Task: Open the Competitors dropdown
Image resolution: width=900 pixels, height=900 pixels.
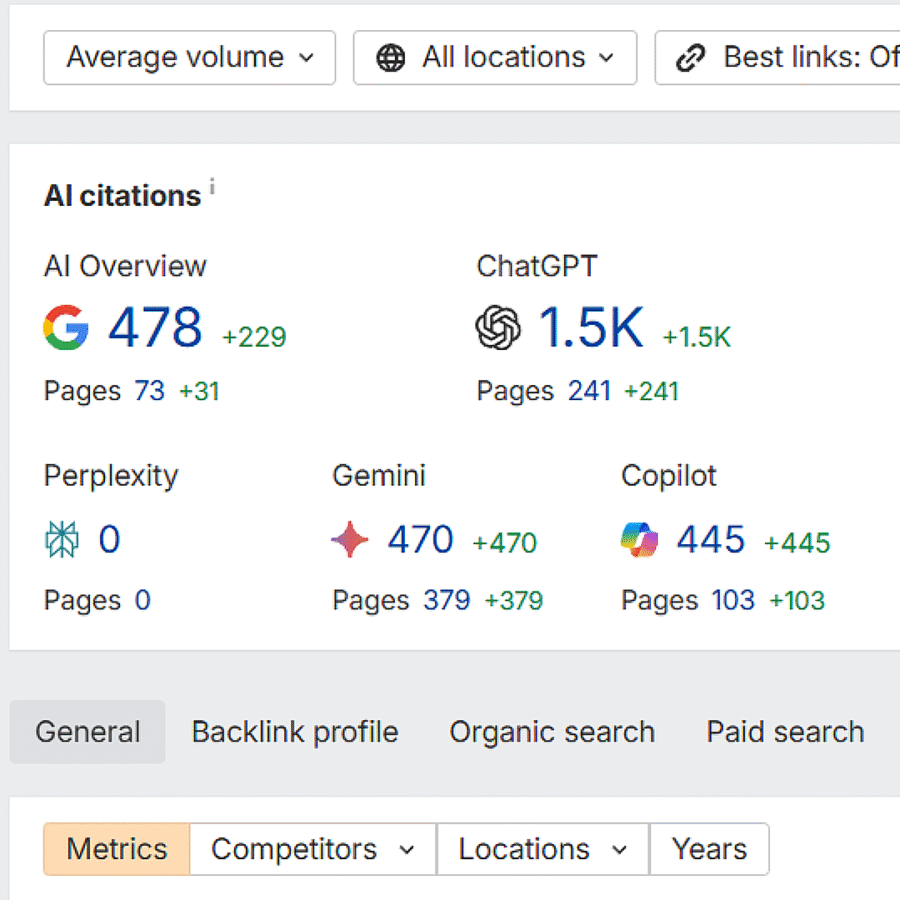Action: point(312,849)
